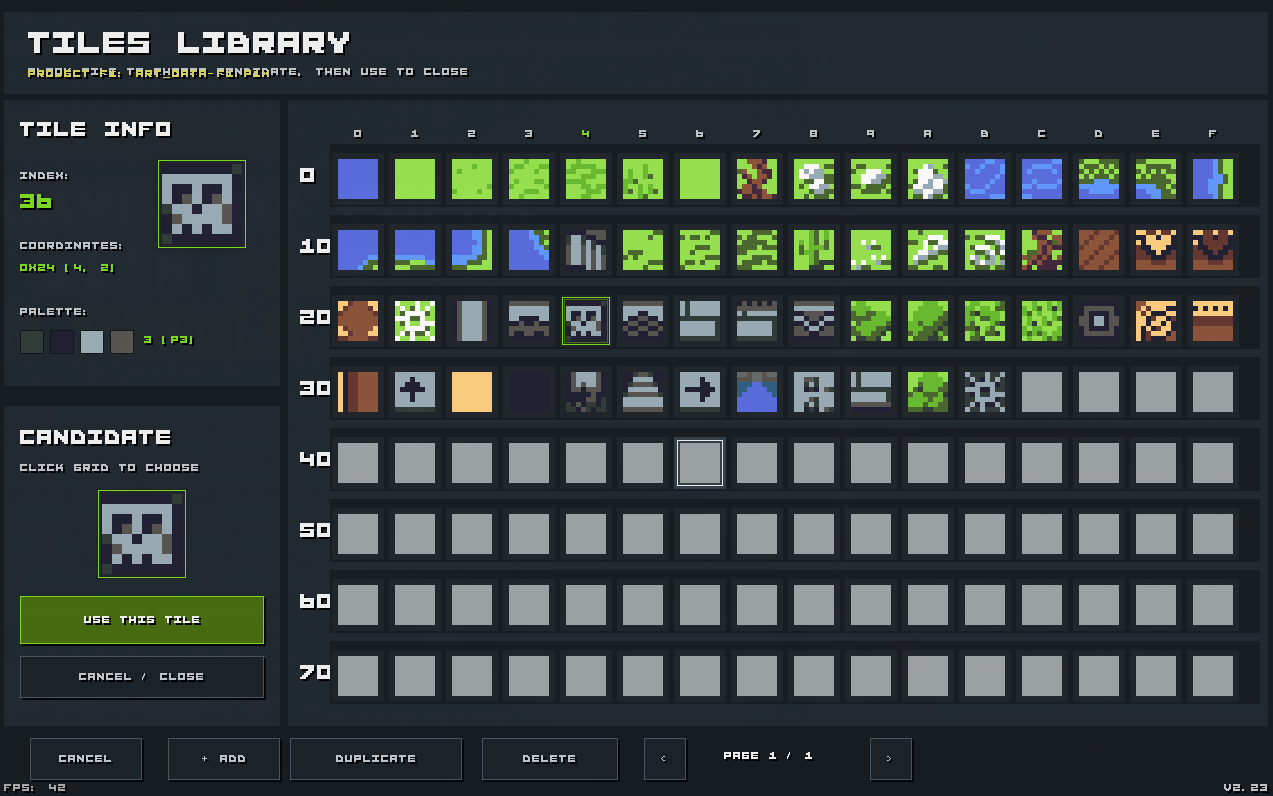Choose the dark navy tile at index 33
Viewport: 1273px width, 796px height.
point(529,392)
